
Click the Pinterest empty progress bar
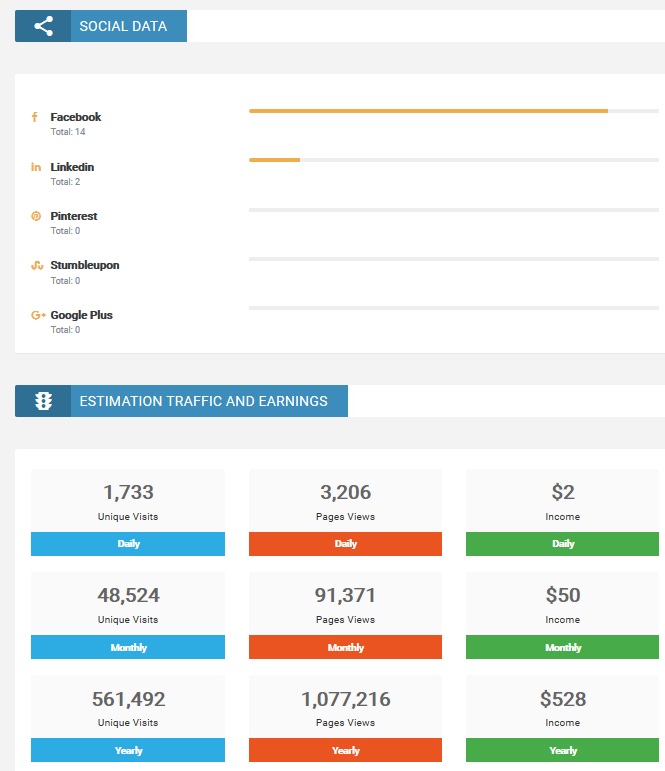click(453, 210)
